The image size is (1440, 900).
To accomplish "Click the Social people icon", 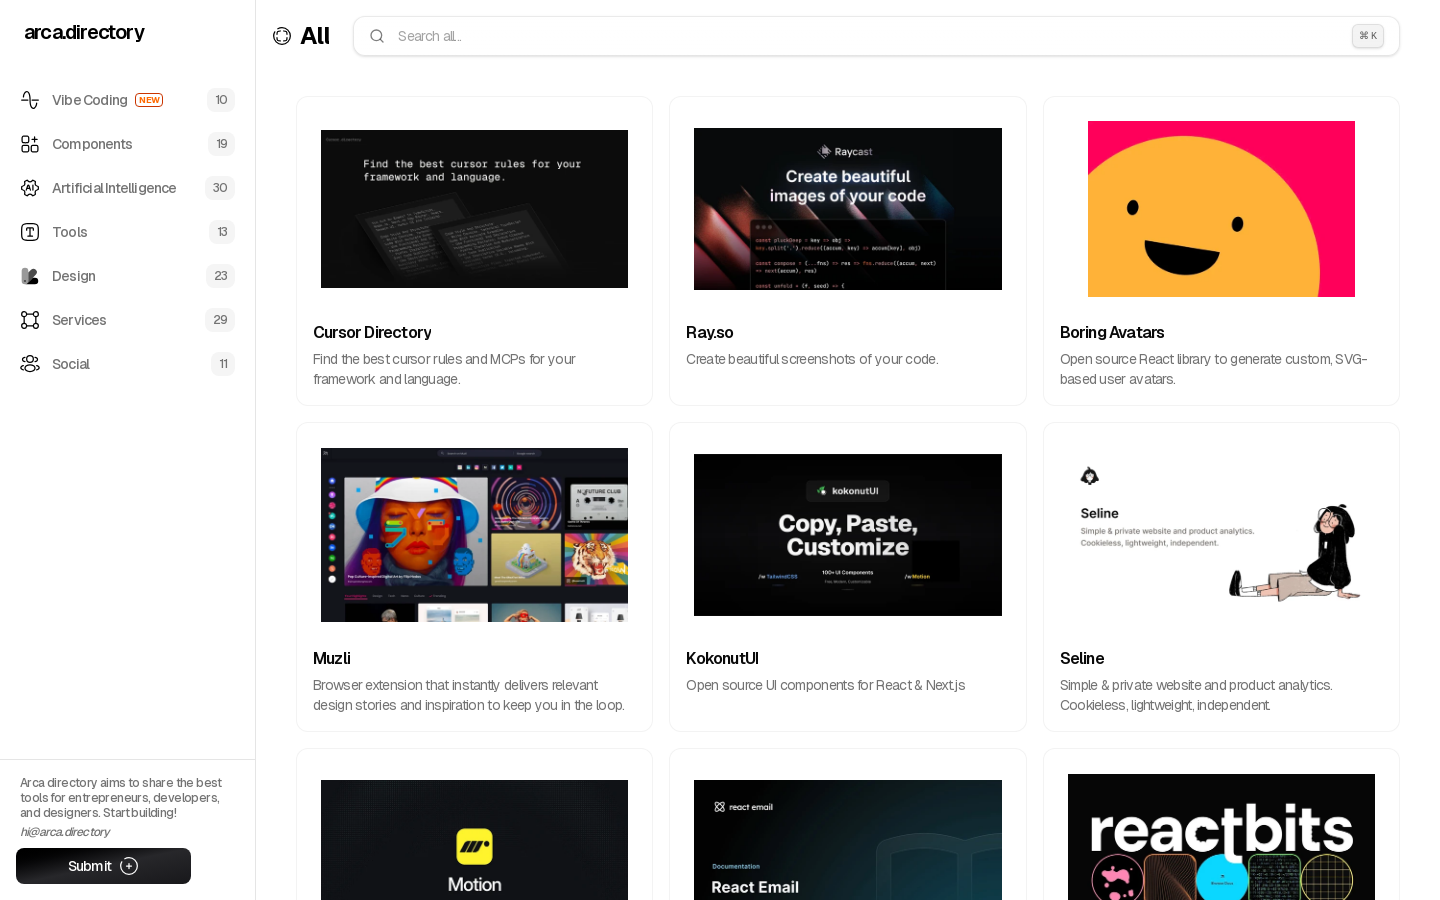I will click(x=30, y=364).
